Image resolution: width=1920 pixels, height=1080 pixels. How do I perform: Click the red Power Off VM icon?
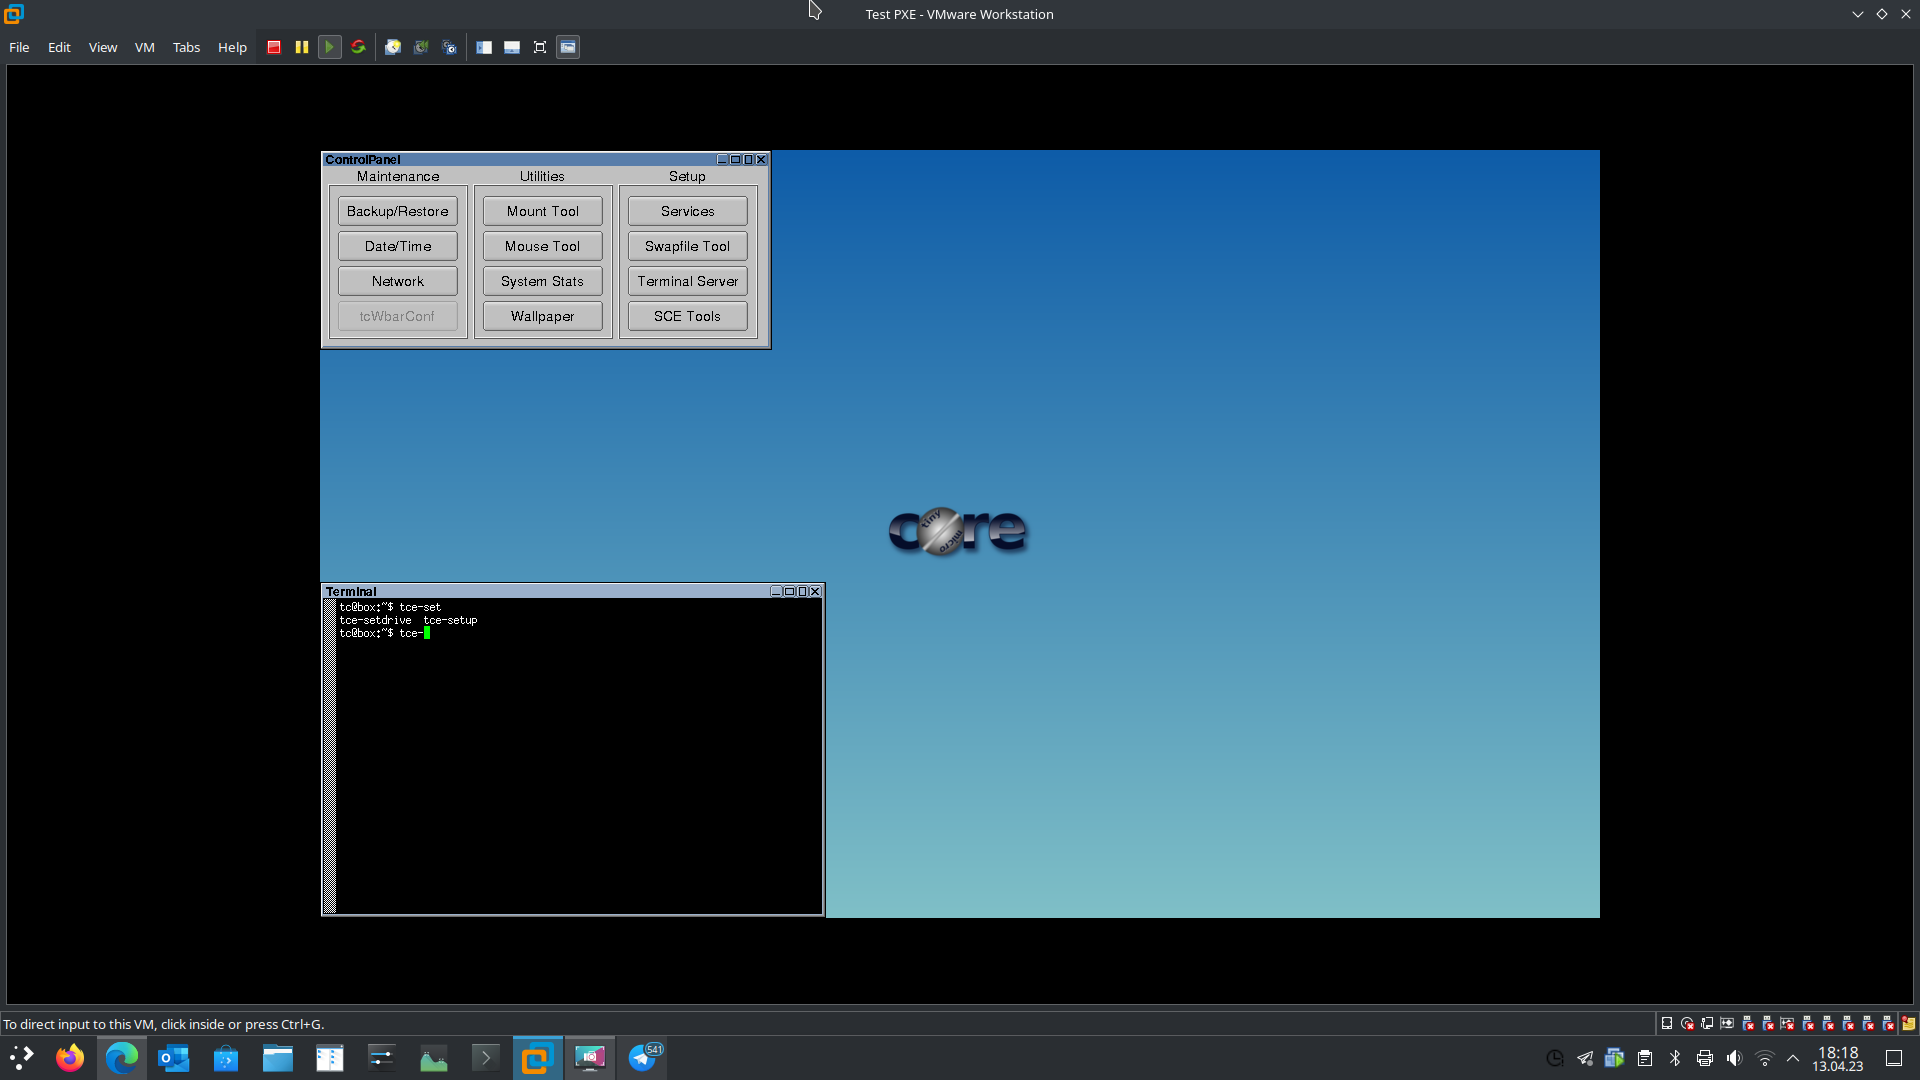tap(274, 47)
